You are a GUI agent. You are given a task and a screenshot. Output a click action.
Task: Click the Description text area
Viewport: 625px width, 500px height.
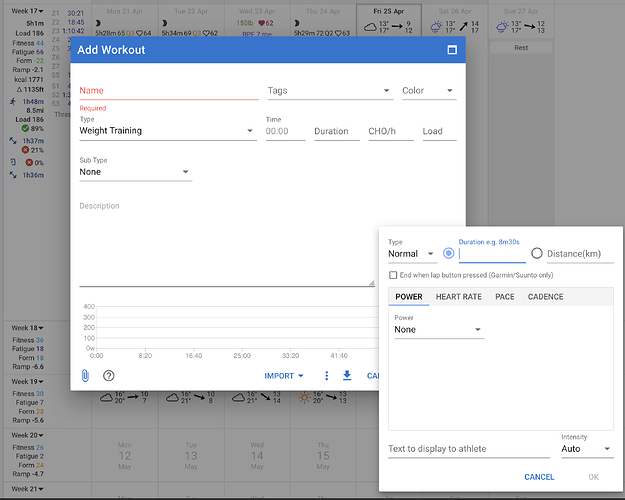click(x=227, y=243)
